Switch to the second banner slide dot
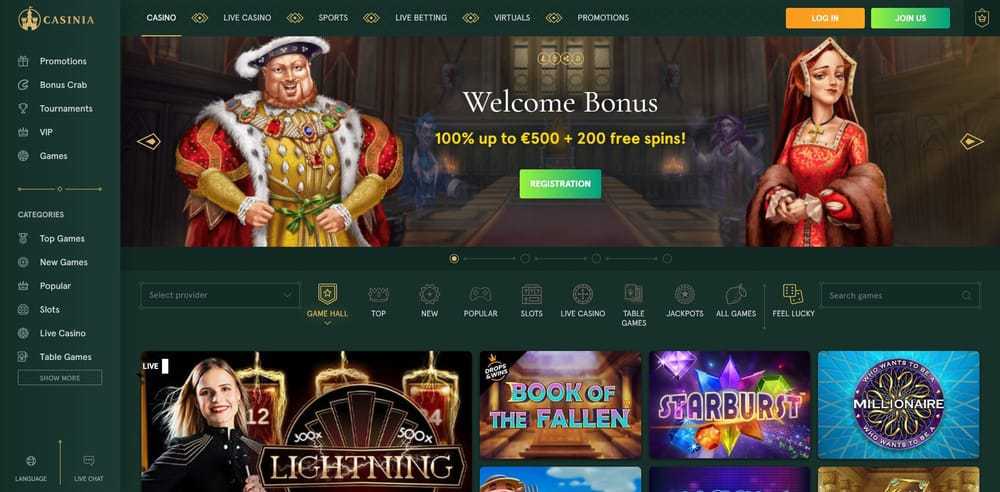The width and height of the screenshot is (1000, 492). (x=525, y=258)
